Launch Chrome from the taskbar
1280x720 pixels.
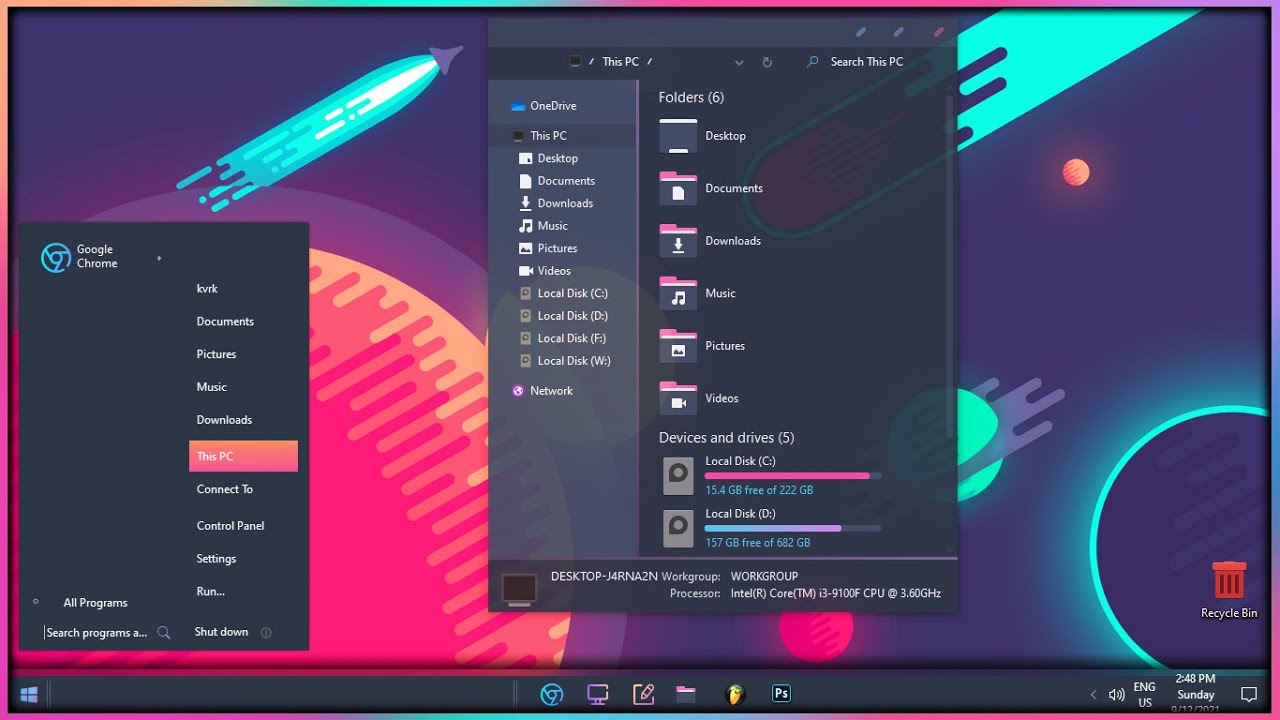[551, 694]
